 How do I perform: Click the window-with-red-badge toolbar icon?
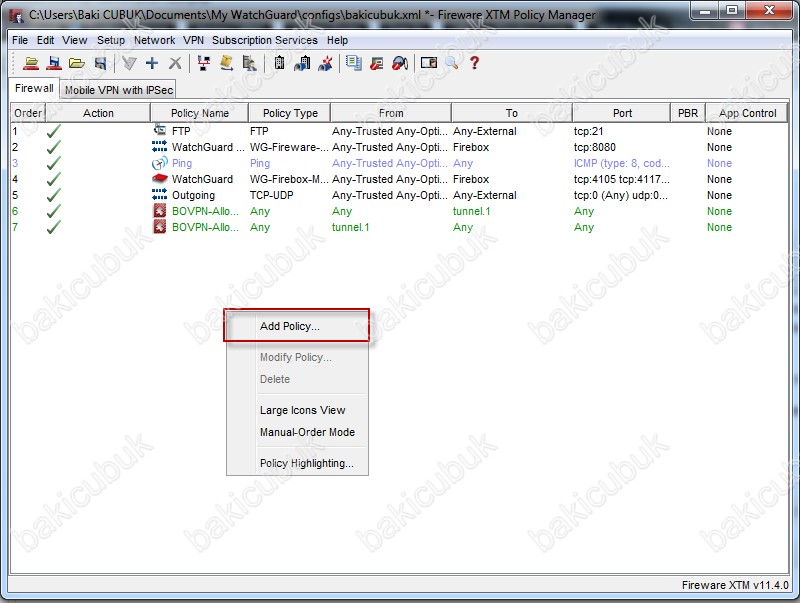[x=377, y=63]
